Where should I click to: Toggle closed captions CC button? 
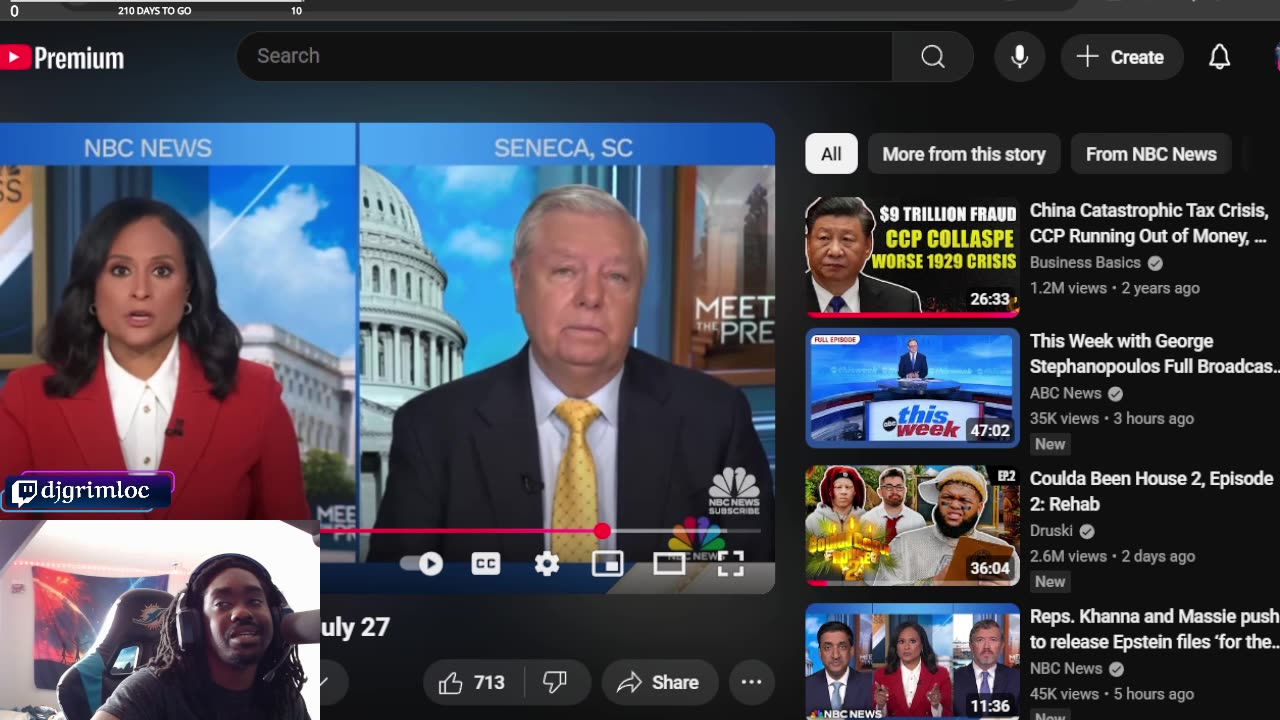pyautogui.click(x=486, y=564)
